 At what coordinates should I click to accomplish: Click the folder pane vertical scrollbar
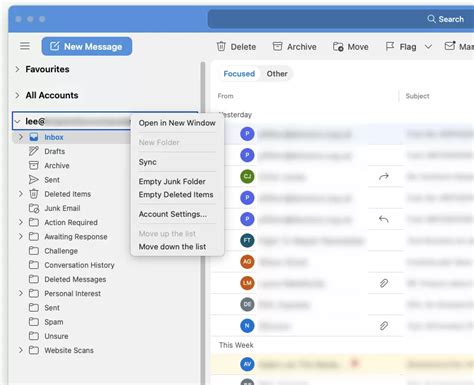(202, 222)
